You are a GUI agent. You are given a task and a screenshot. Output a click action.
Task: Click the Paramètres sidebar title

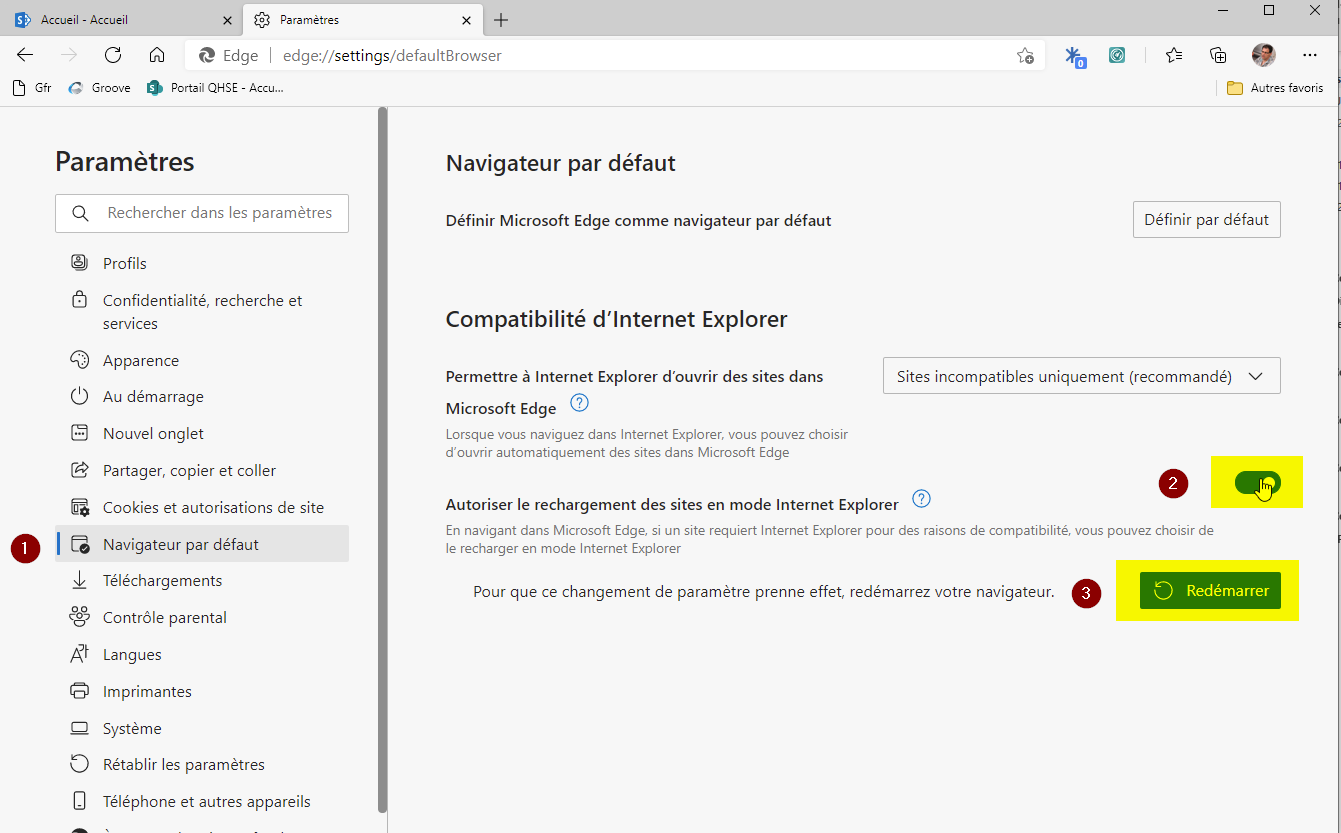tap(125, 161)
